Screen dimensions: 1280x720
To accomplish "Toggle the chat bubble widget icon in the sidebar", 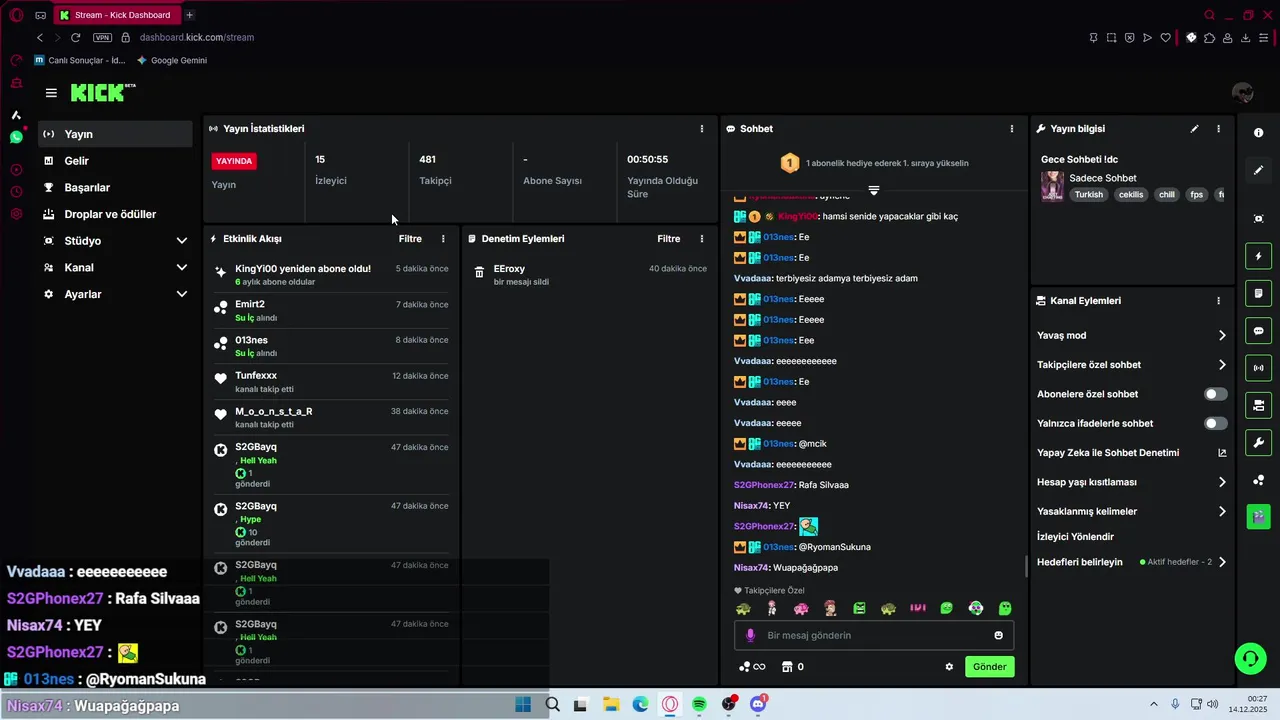I will 1258,331.
